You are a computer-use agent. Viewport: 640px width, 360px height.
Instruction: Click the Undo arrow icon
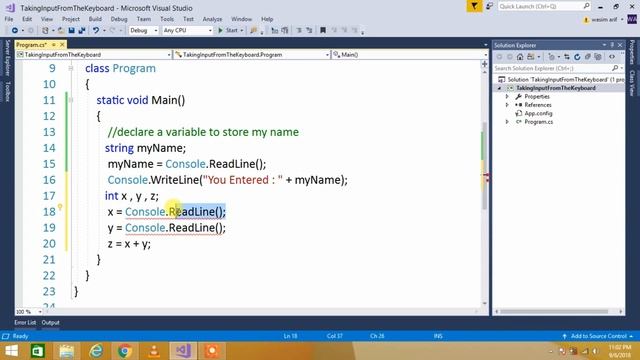[96, 31]
